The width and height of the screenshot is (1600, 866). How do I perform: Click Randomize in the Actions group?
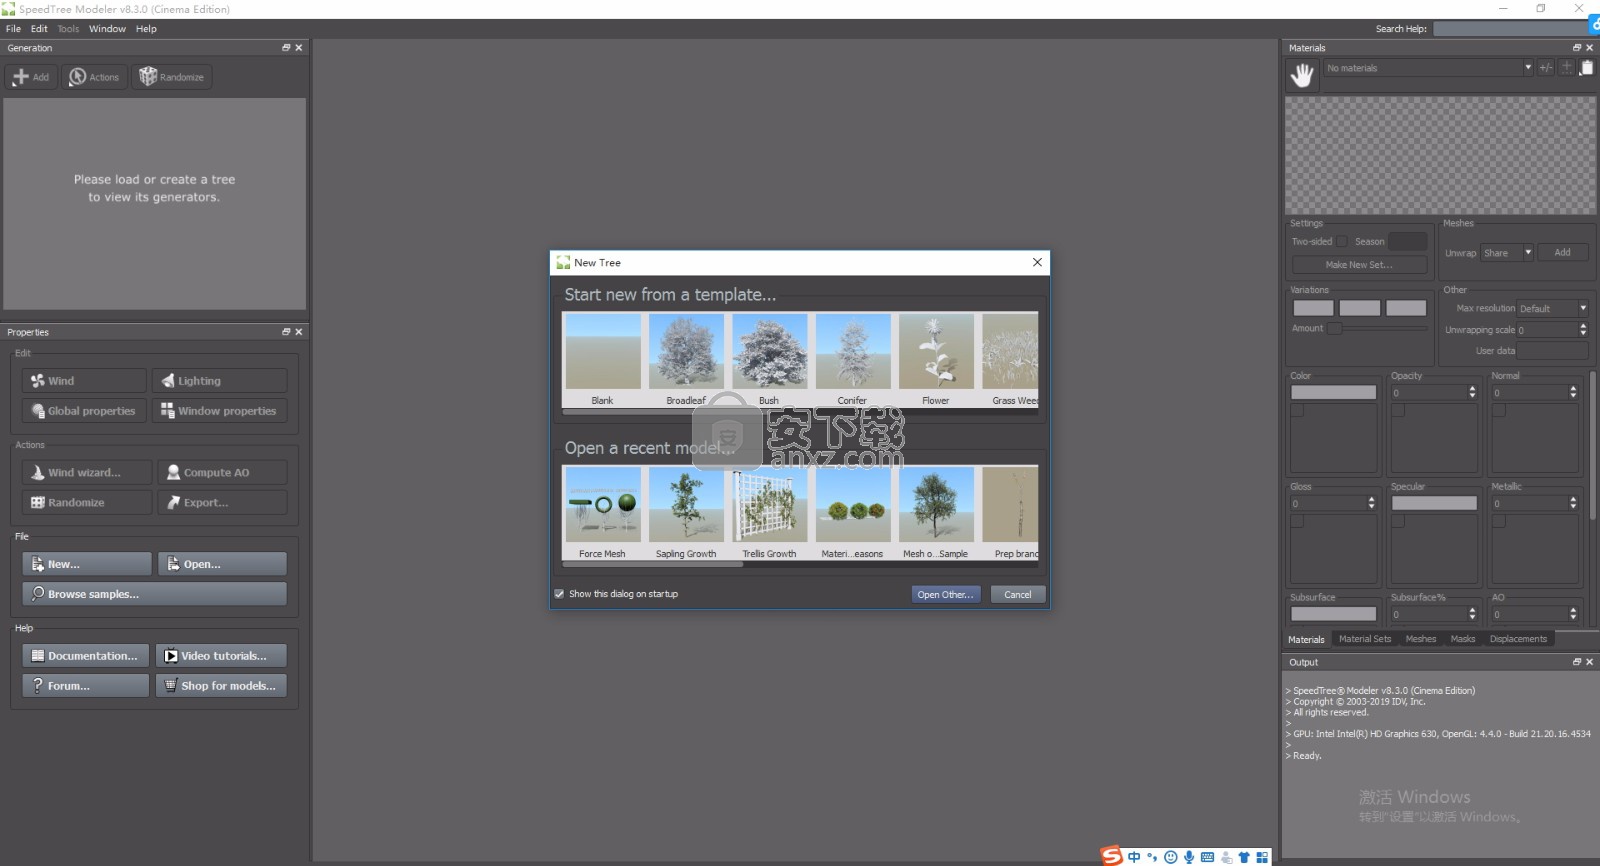click(x=87, y=503)
